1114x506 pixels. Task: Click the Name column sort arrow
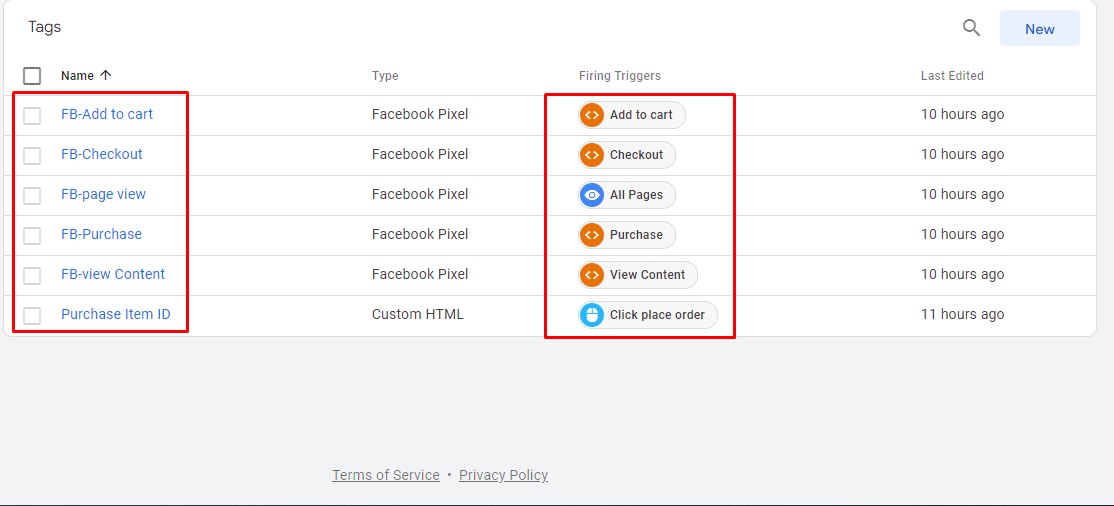point(106,76)
